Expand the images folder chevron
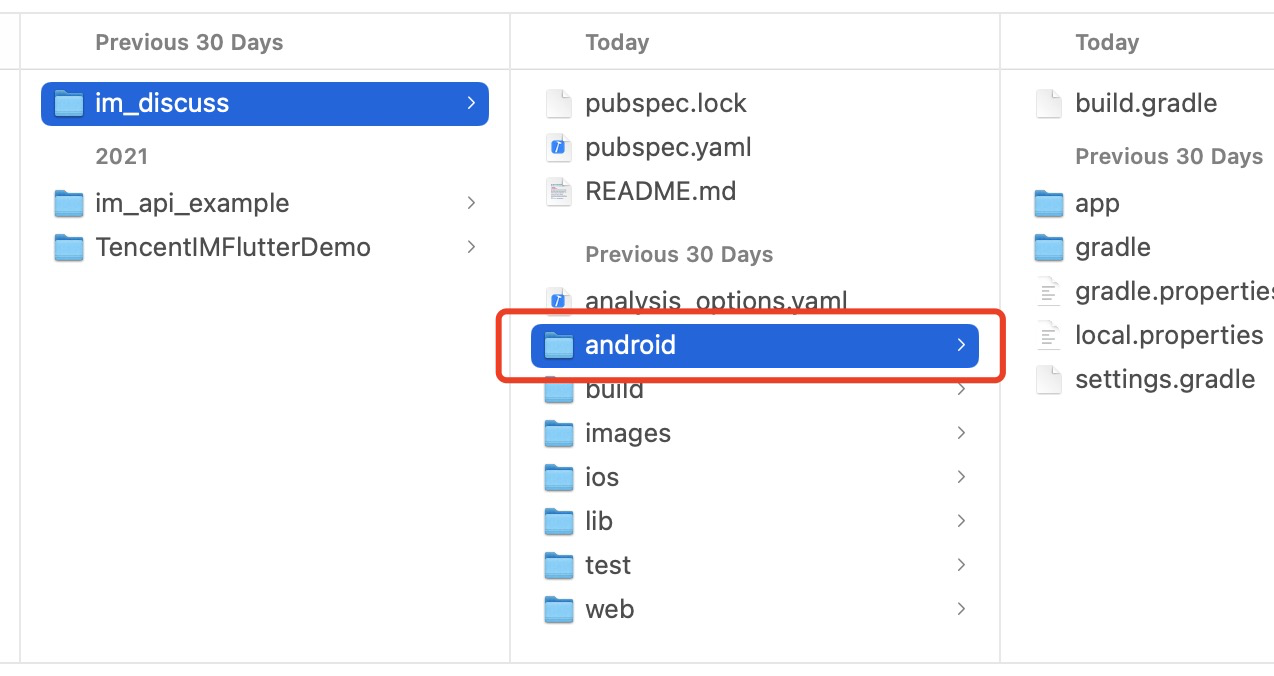Image resolution: width=1274 pixels, height=676 pixels. (961, 433)
